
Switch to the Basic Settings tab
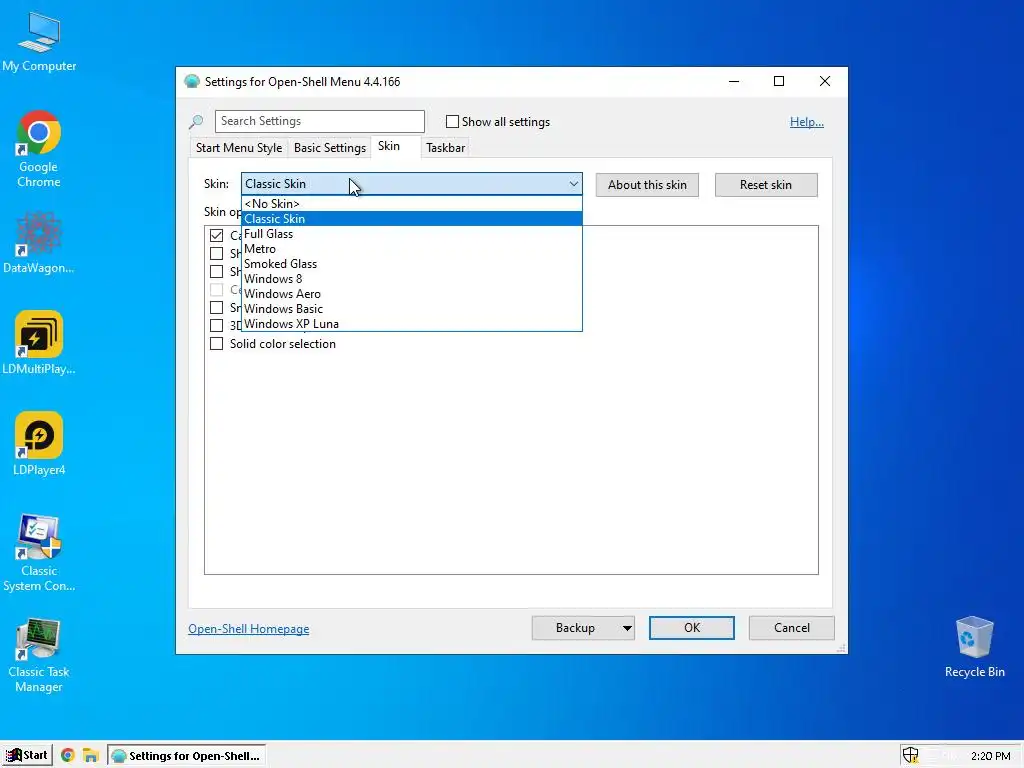tap(330, 148)
